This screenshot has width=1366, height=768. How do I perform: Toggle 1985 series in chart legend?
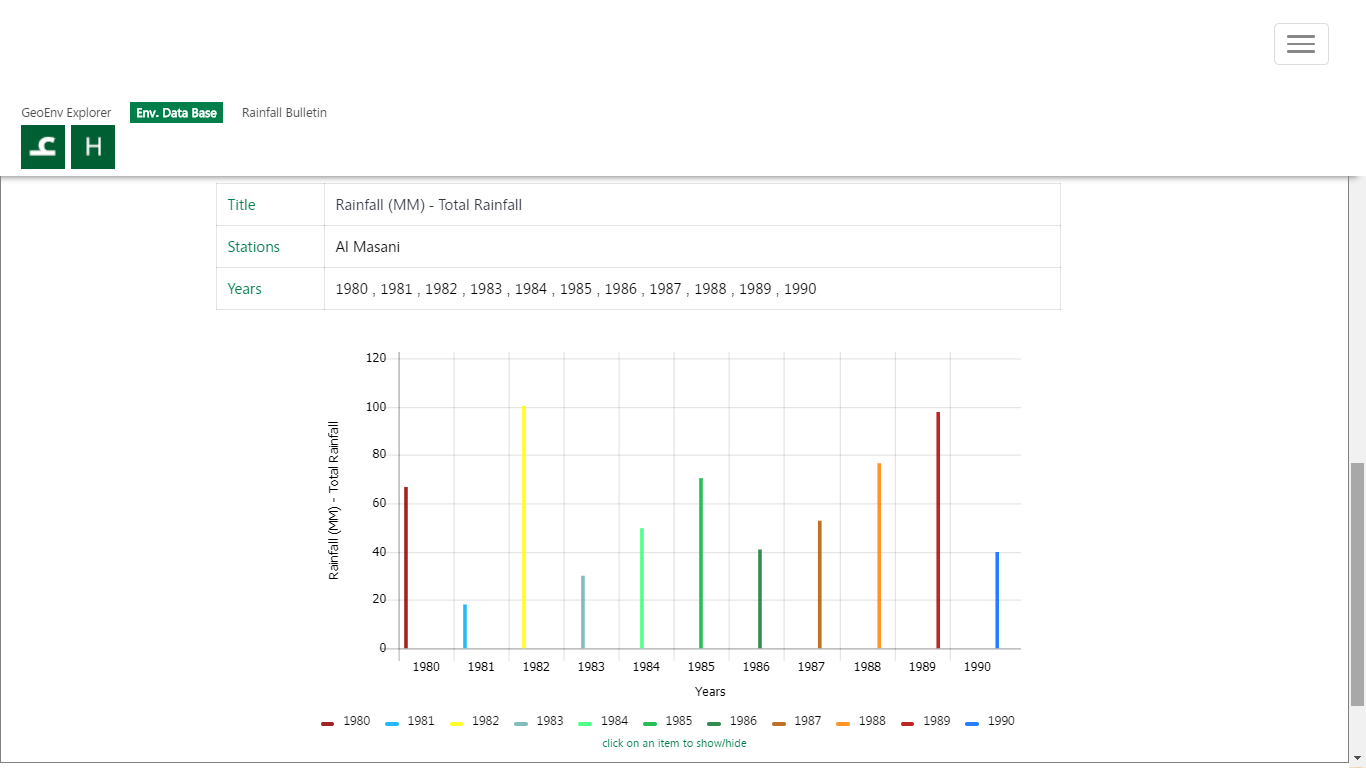668,721
